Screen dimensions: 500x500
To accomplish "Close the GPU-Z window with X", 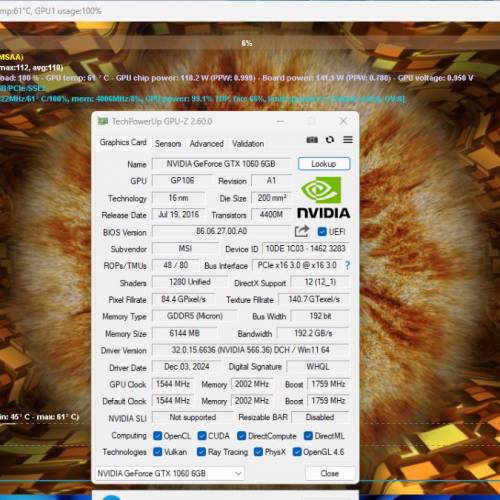I will pyautogui.click(x=343, y=121).
